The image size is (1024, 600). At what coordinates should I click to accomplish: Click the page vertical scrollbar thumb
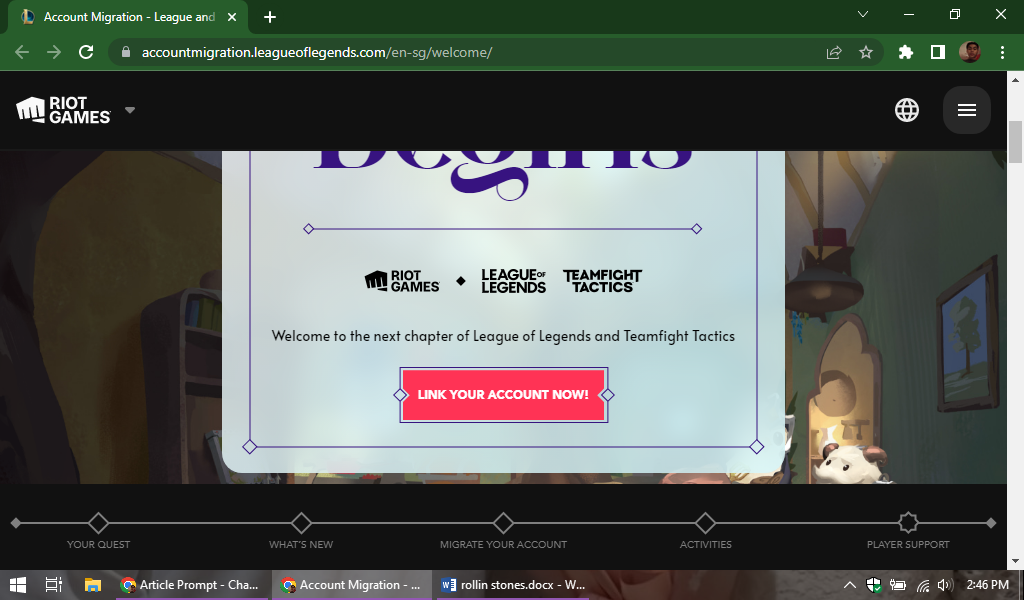(x=1015, y=142)
